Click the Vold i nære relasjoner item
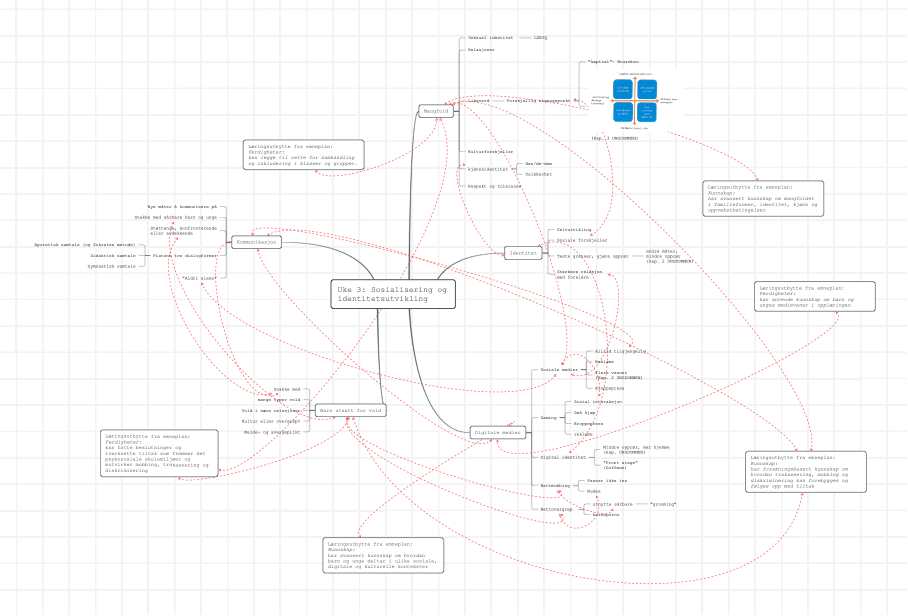908x616 pixels. click(271, 410)
